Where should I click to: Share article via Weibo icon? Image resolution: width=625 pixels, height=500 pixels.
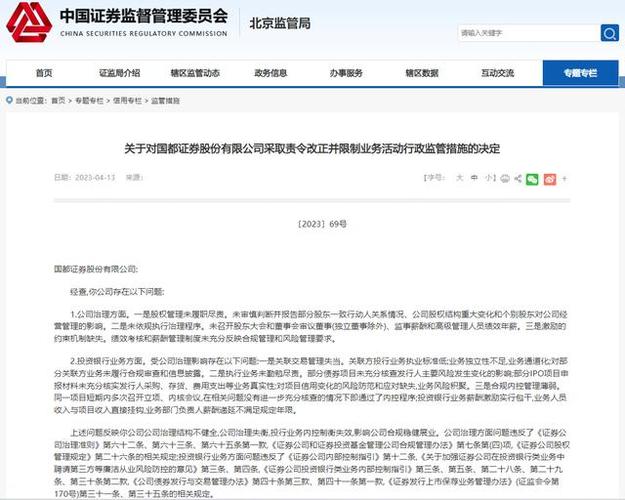click(550, 179)
